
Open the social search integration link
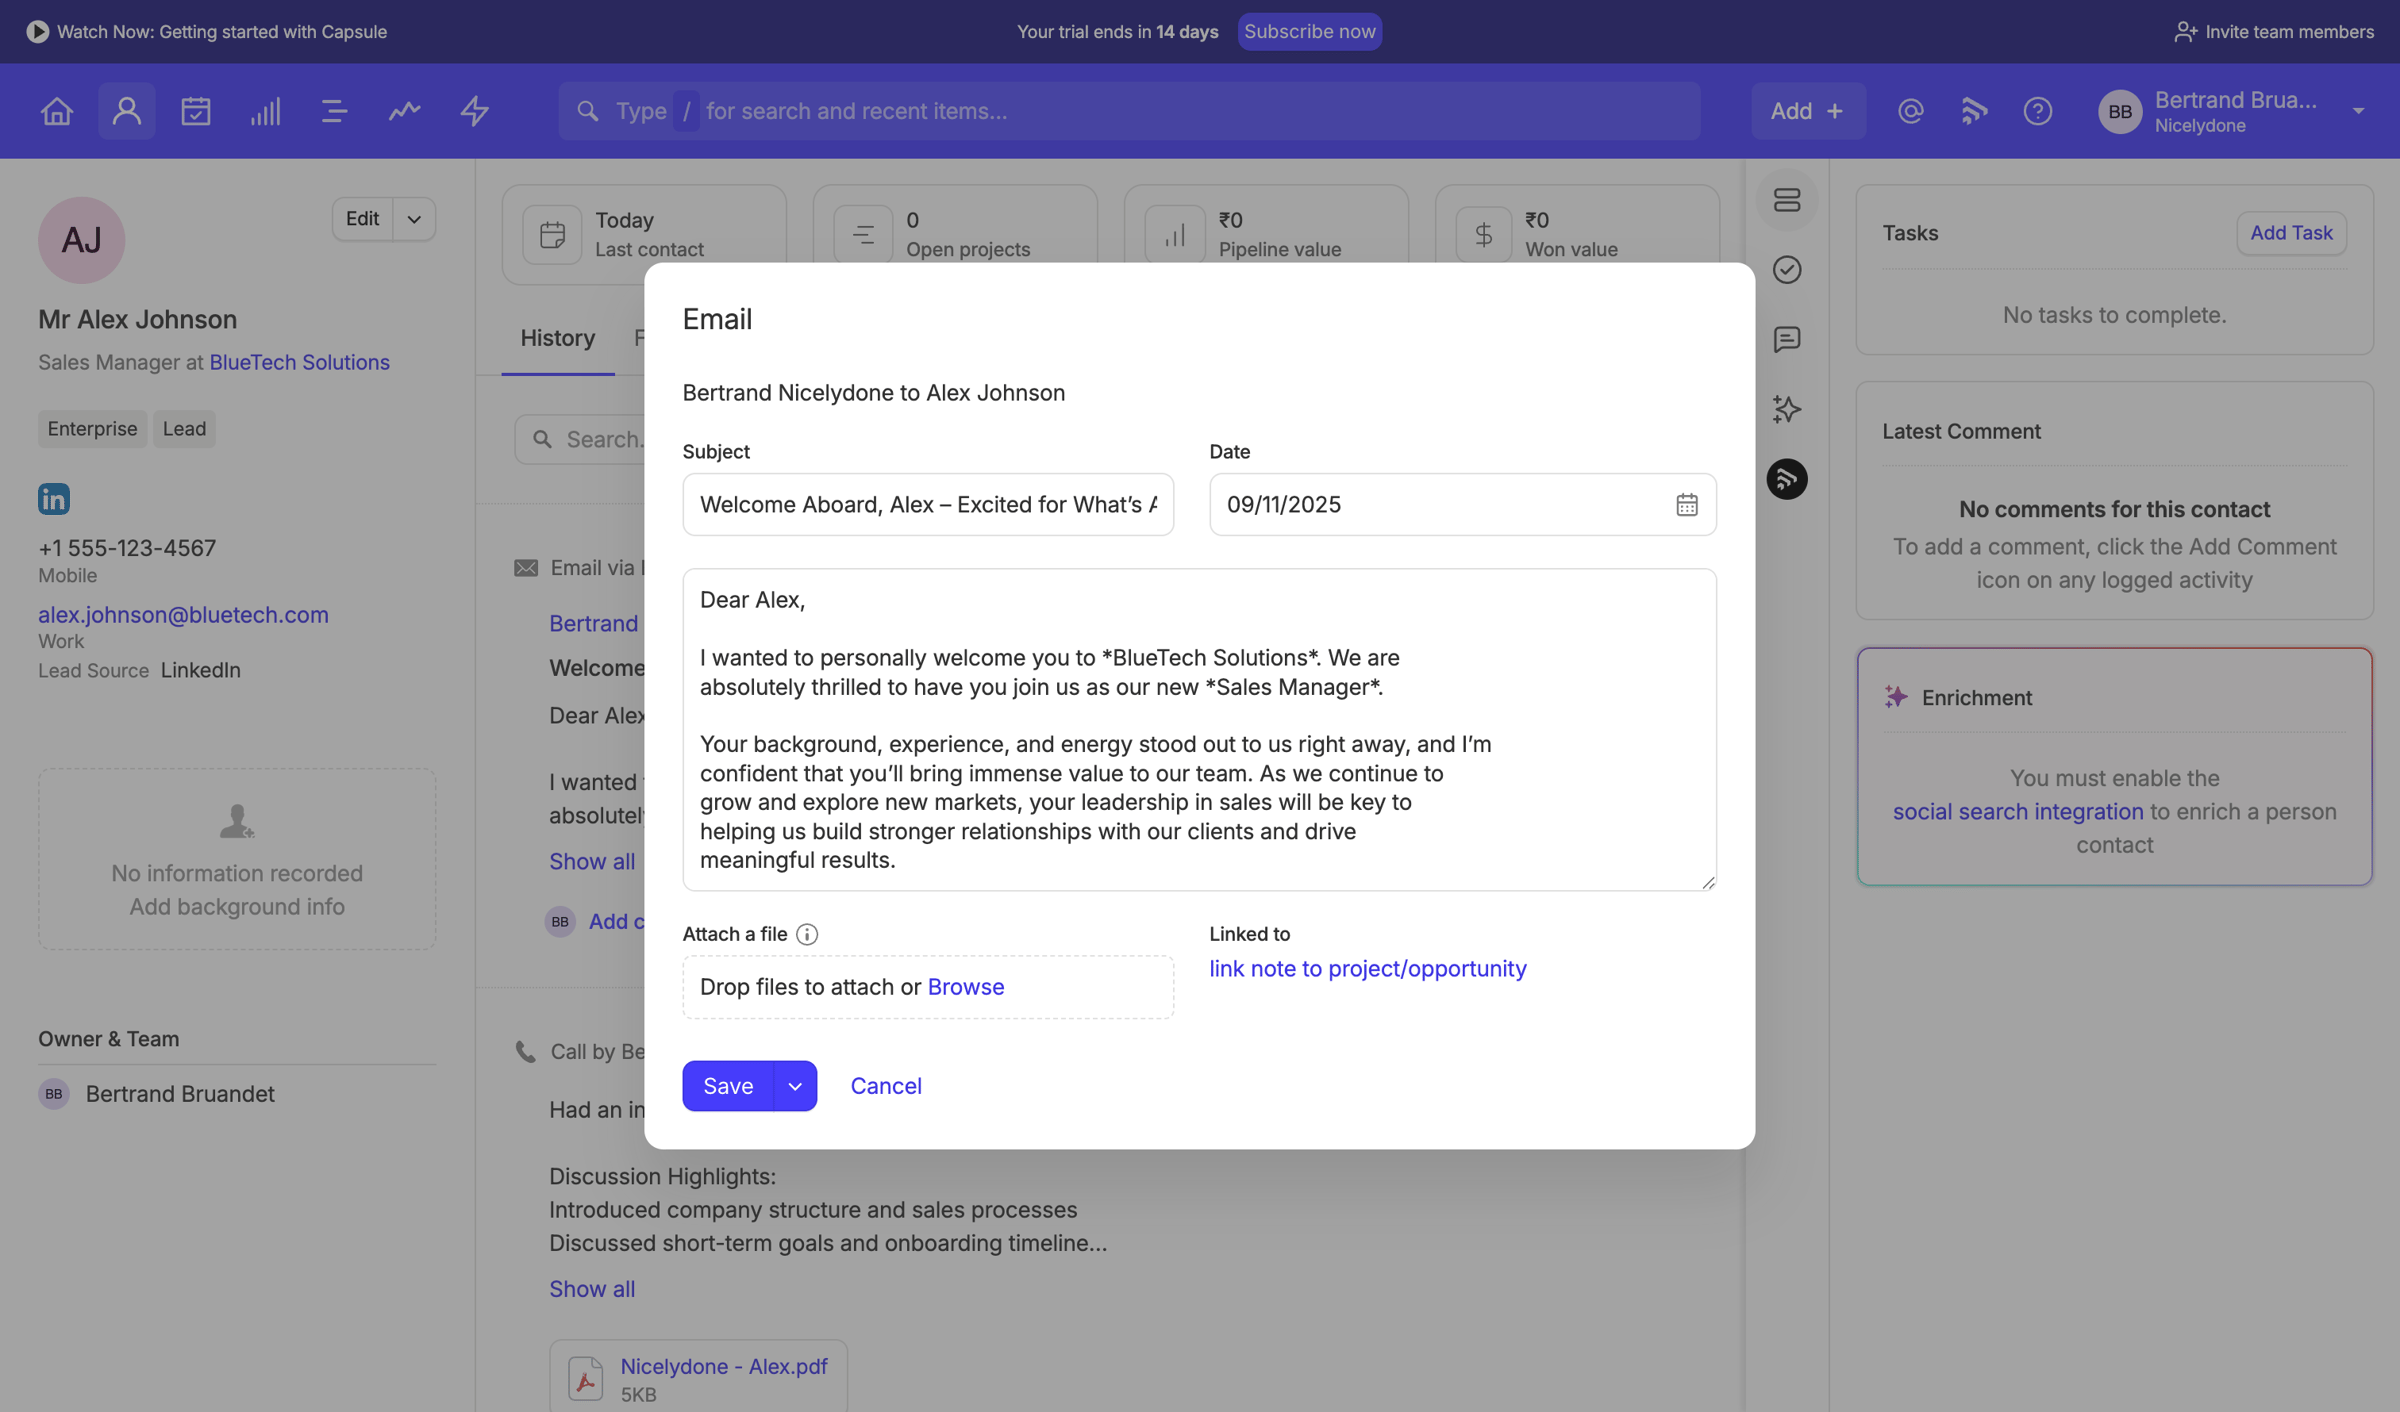(2018, 812)
